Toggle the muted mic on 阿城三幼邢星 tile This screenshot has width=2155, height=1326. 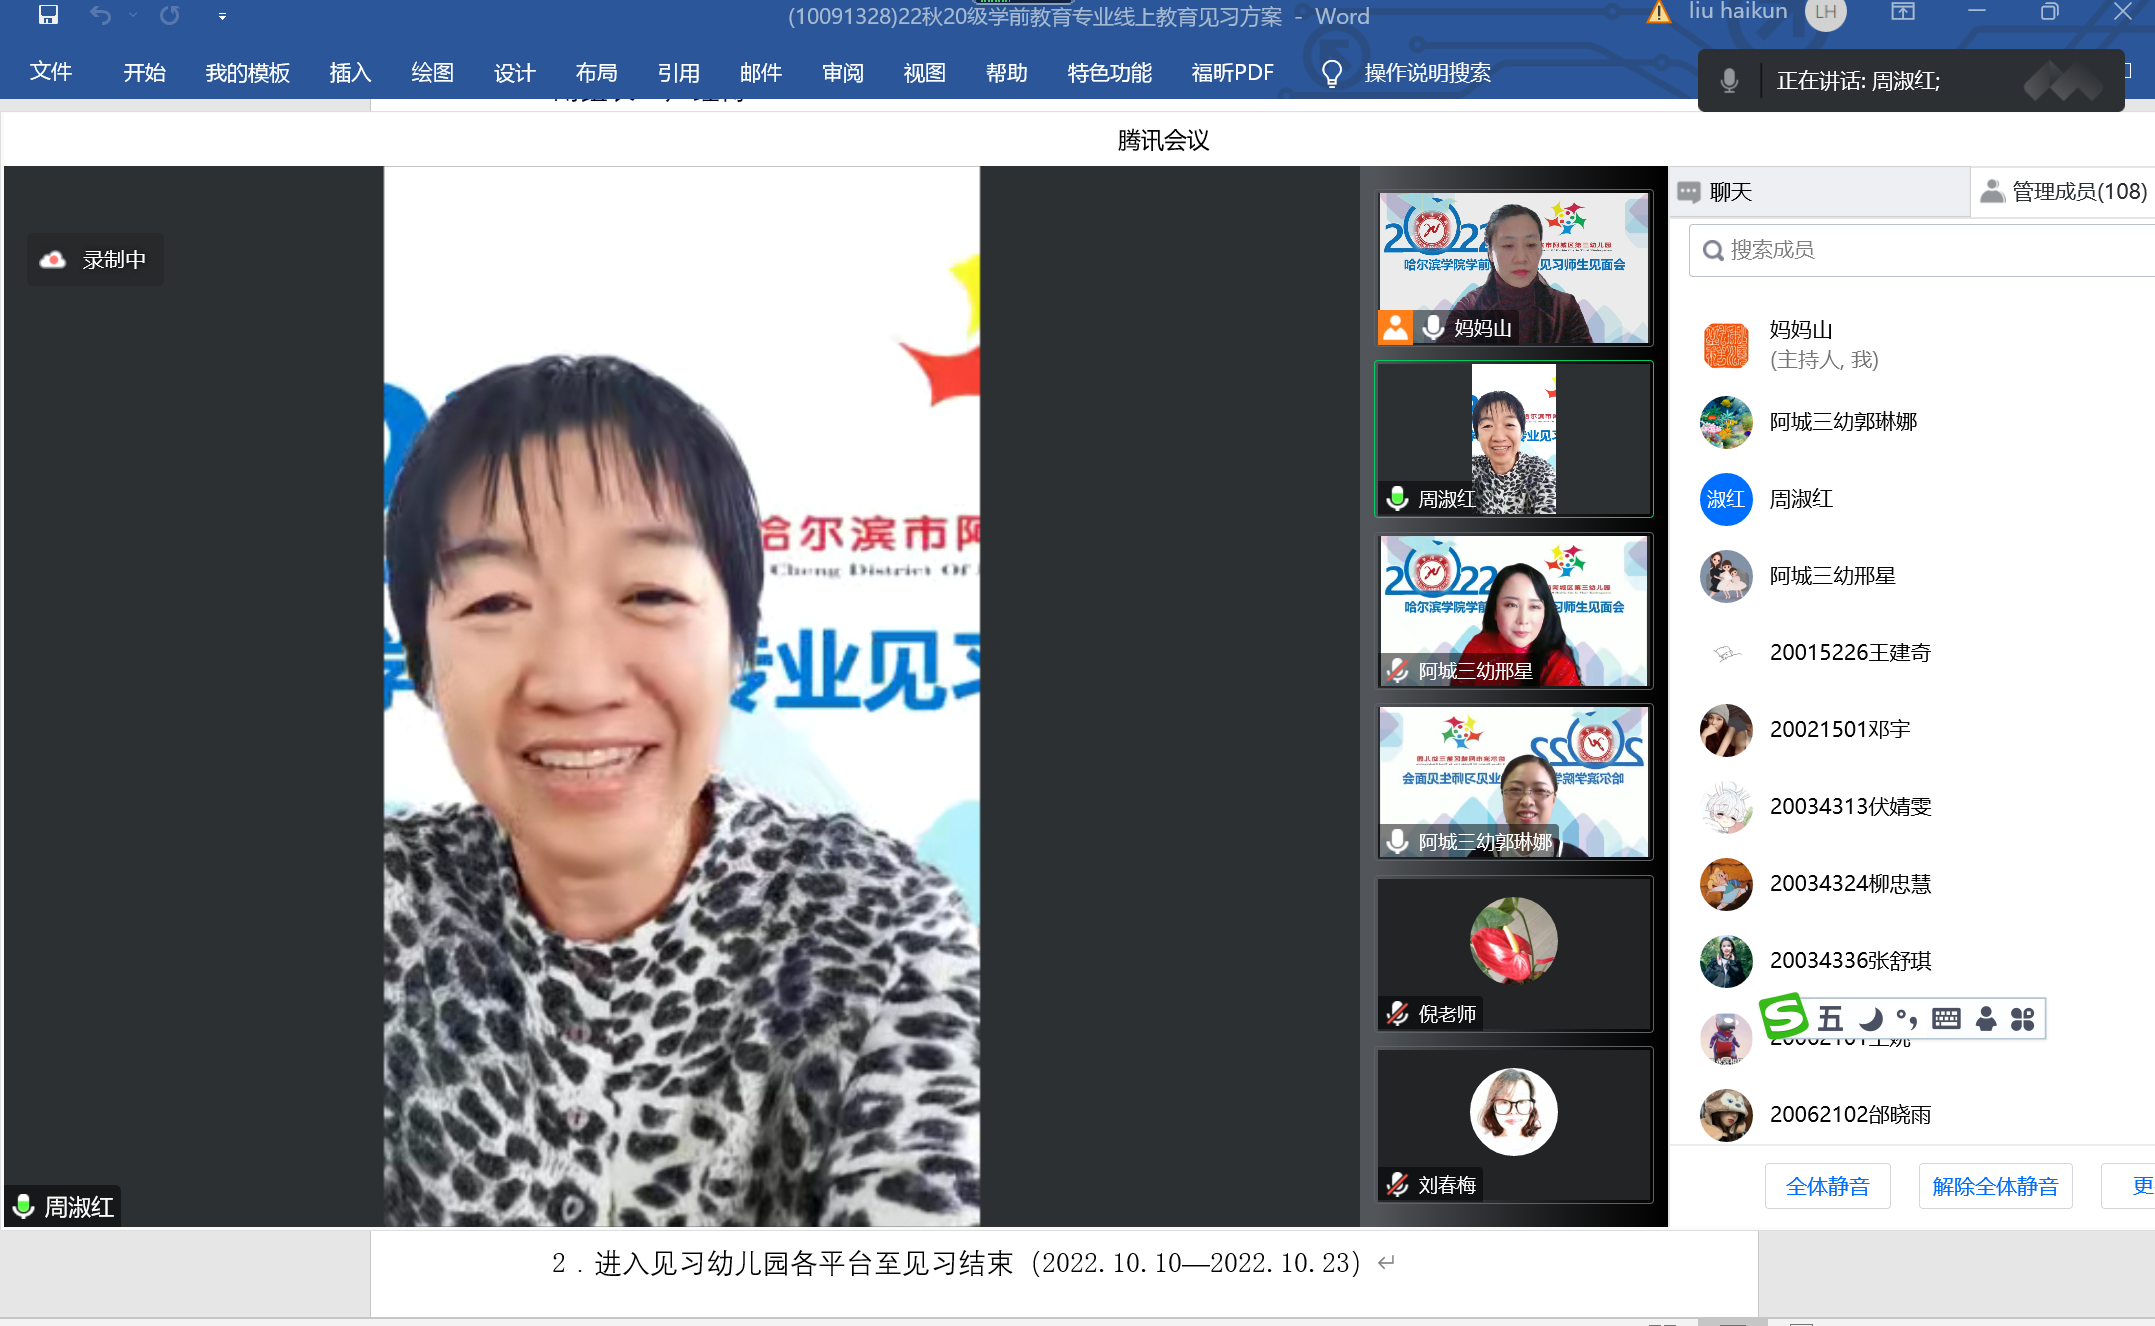point(1398,670)
